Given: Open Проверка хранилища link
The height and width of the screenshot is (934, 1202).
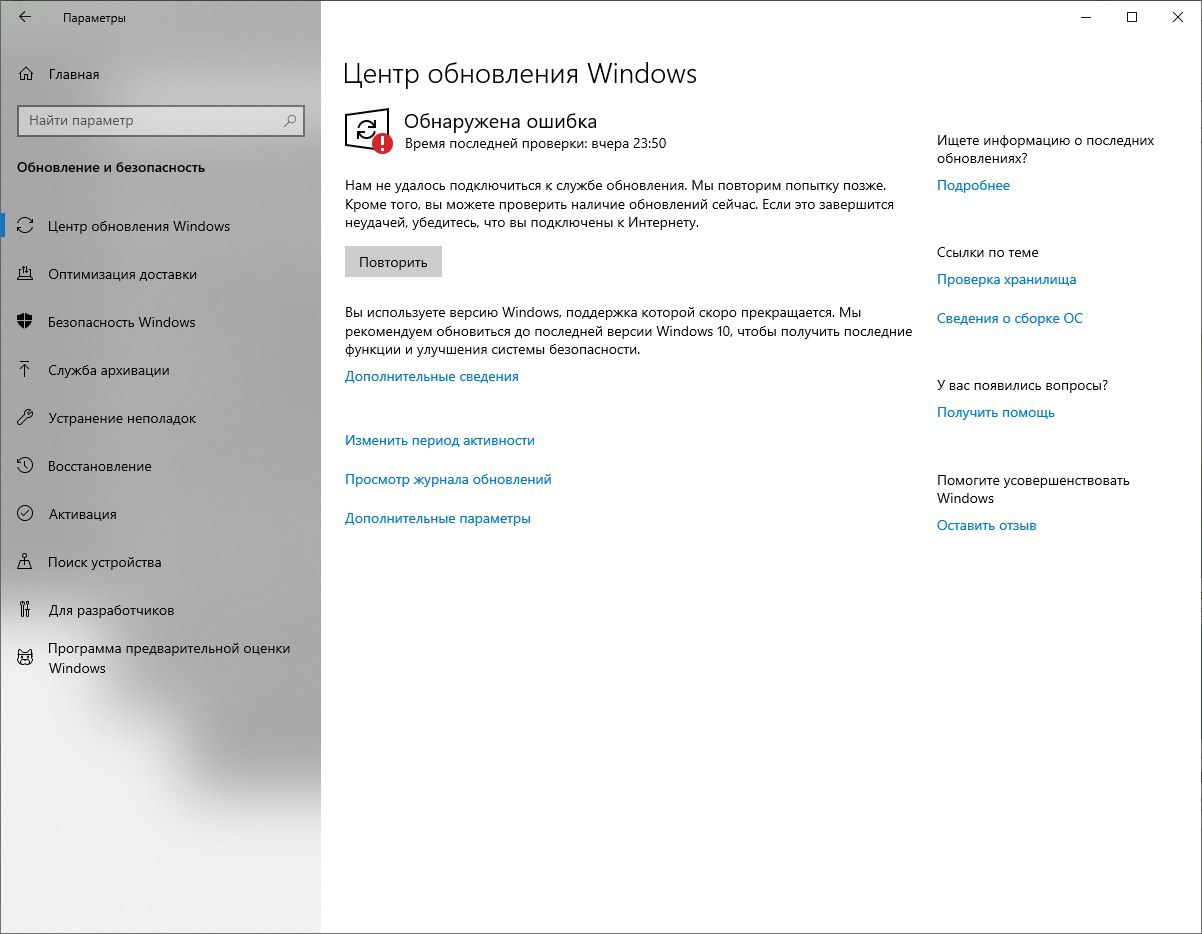Looking at the screenshot, I should pyautogui.click(x=1006, y=280).
